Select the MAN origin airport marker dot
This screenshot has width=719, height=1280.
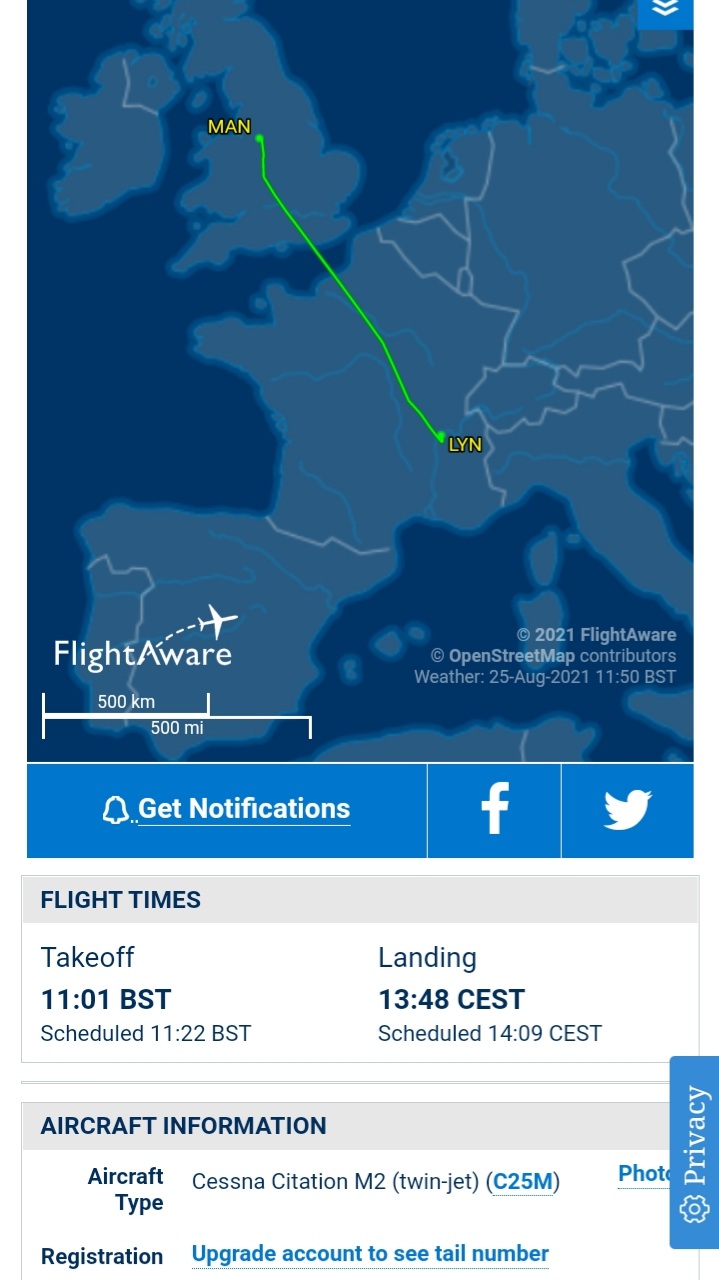[x=260, y=139]
